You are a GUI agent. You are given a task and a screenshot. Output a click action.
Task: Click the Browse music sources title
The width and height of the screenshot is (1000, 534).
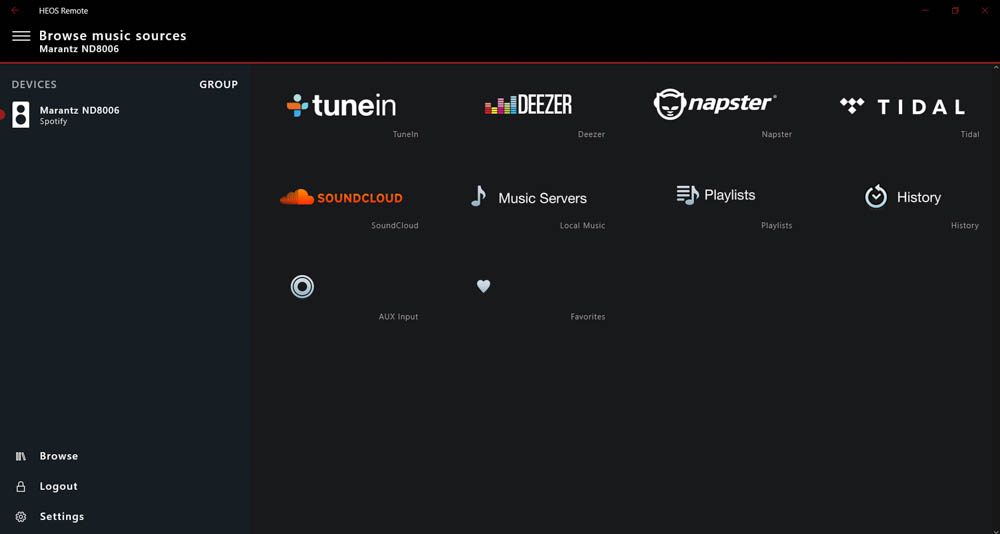[x=113, y=36]
